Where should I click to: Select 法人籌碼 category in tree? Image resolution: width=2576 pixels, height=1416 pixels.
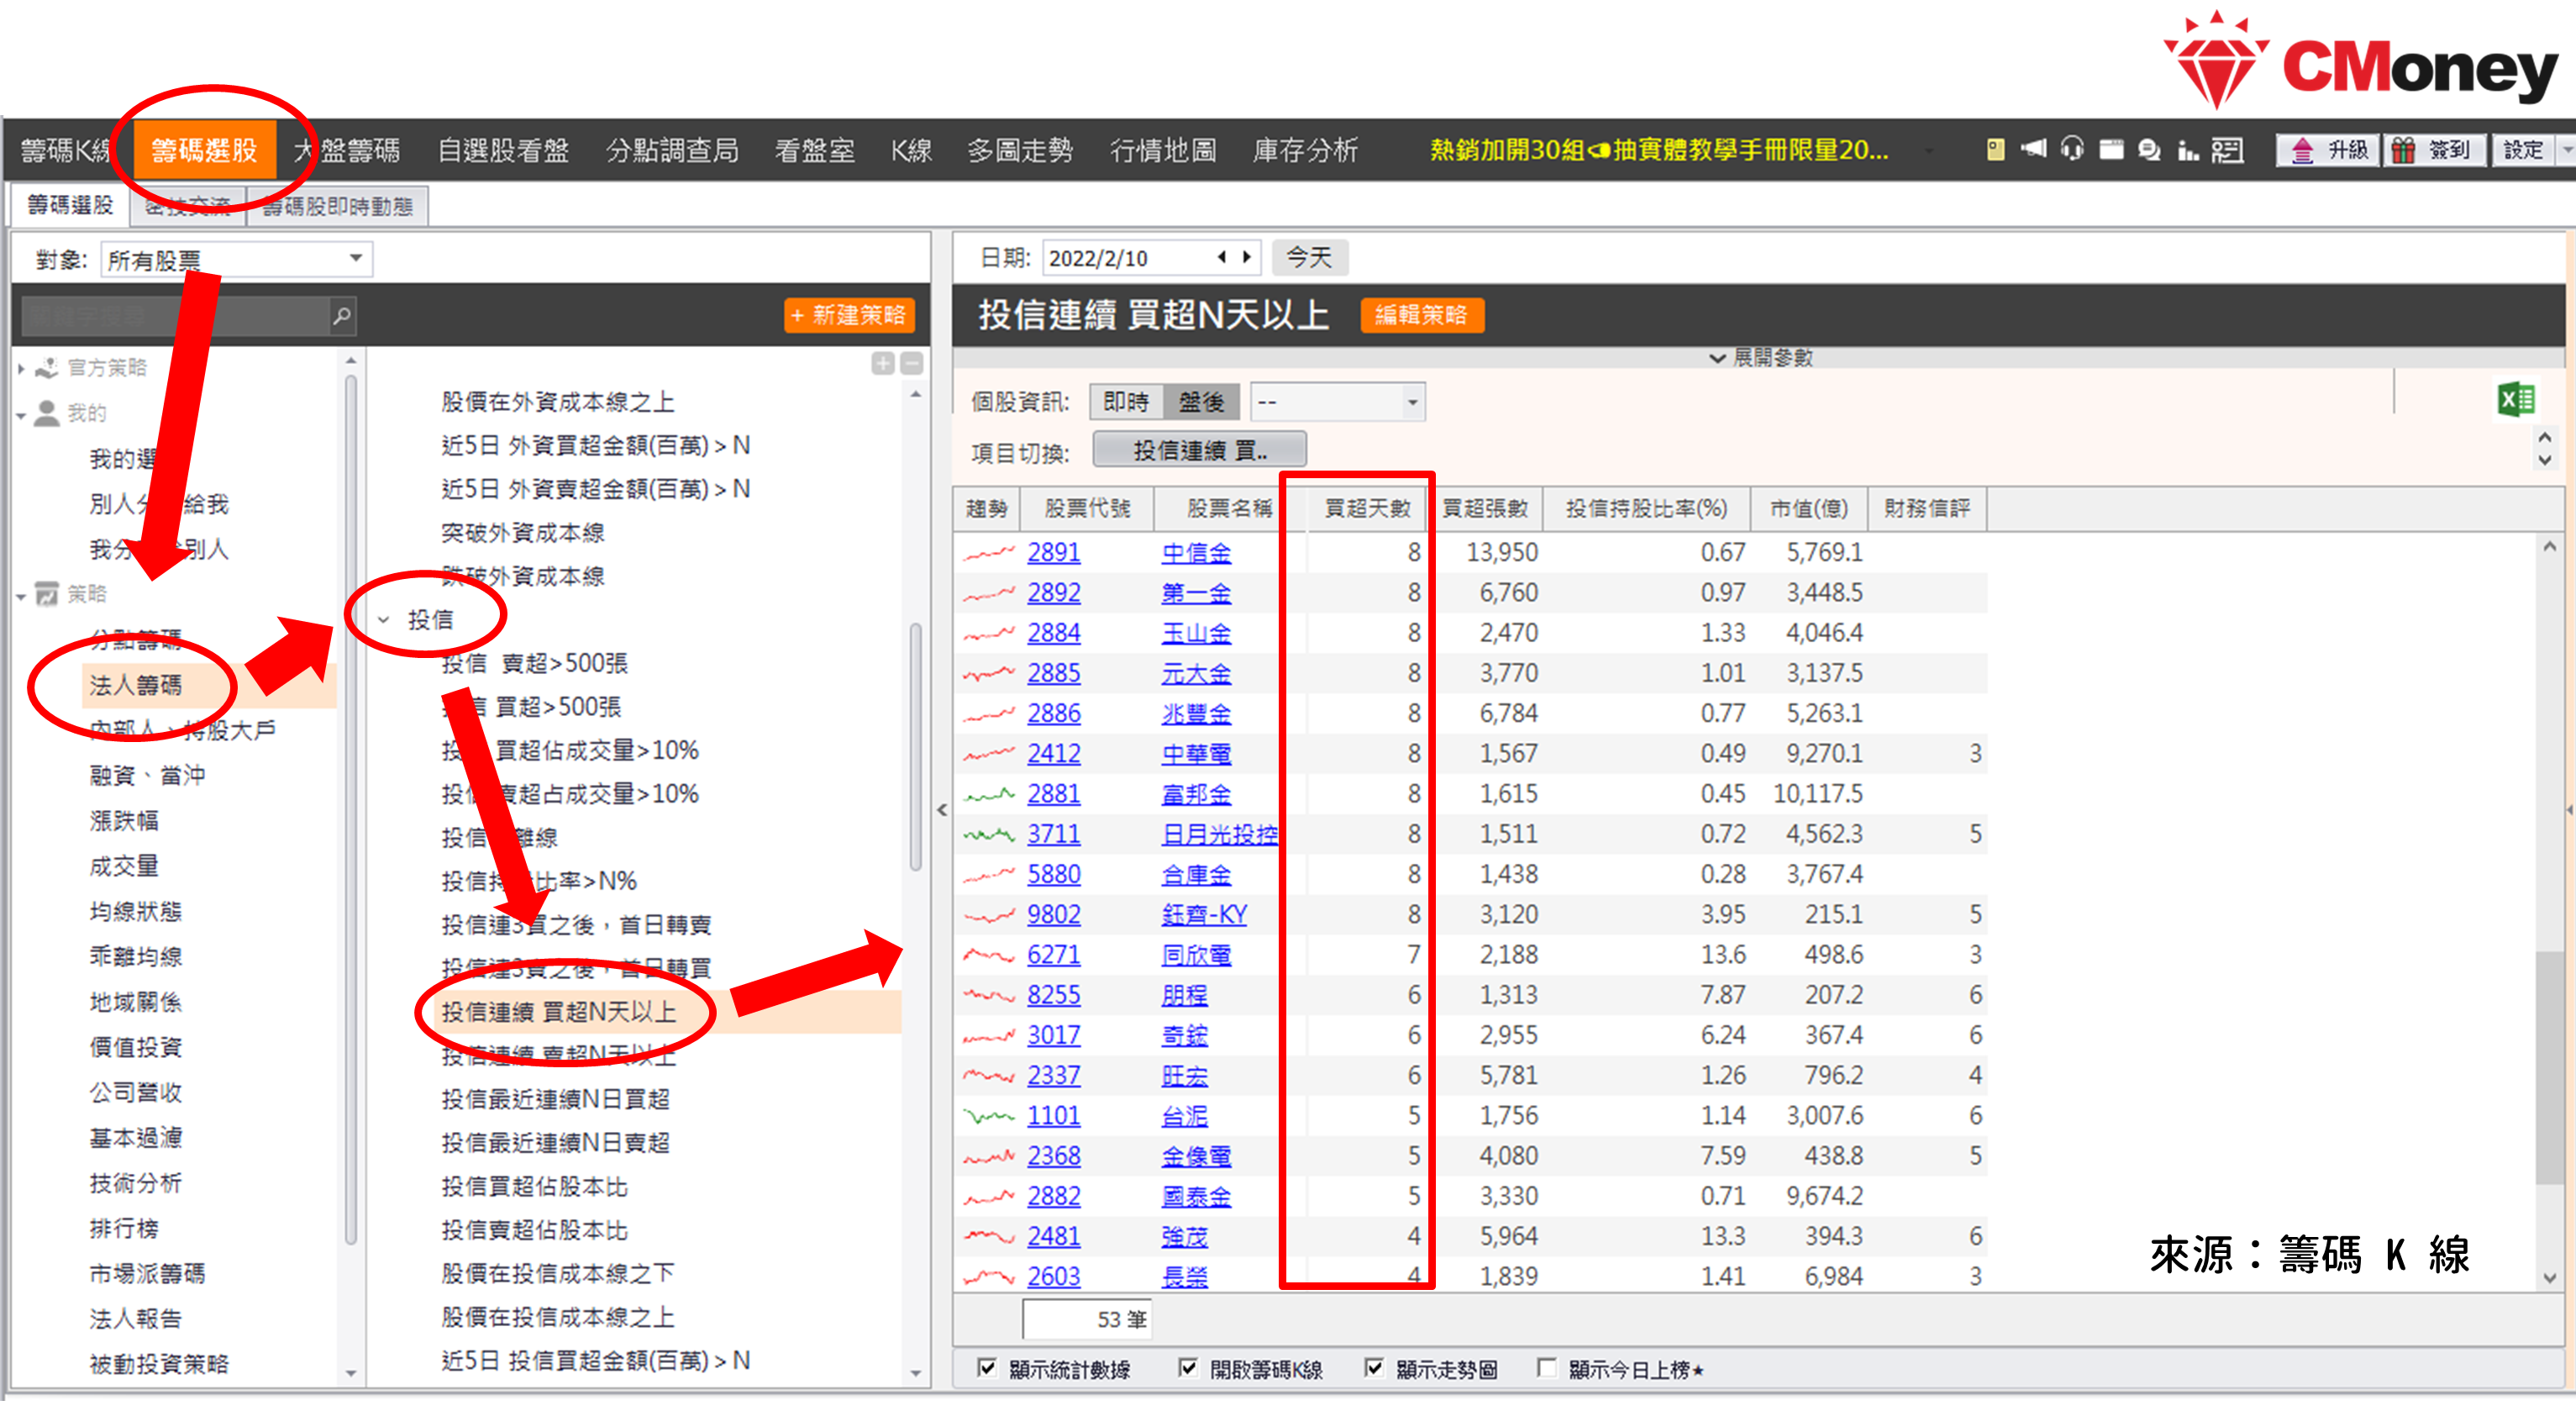pos(136,685)
